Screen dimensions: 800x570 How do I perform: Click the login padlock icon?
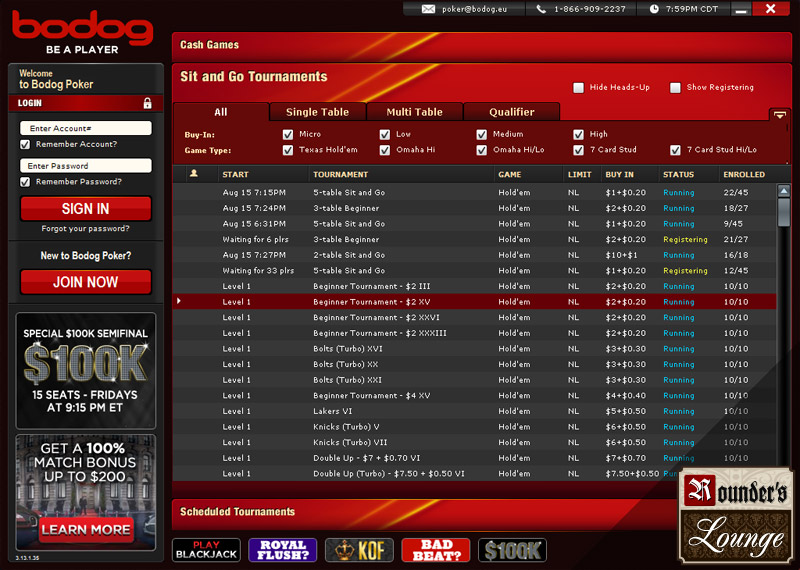pos(147,103)
